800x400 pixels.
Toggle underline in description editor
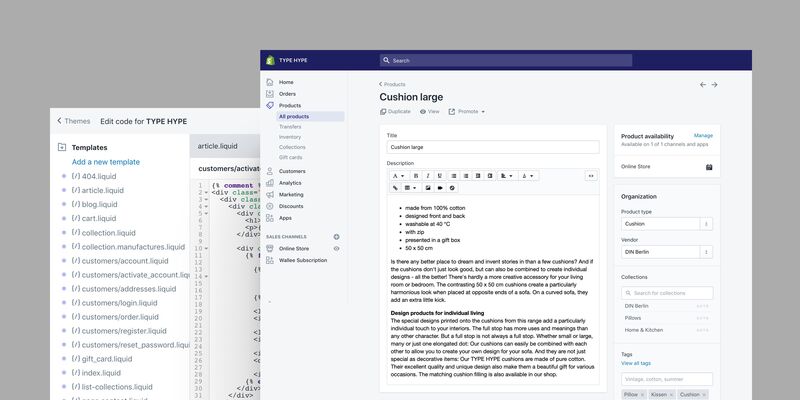(440, 176)
